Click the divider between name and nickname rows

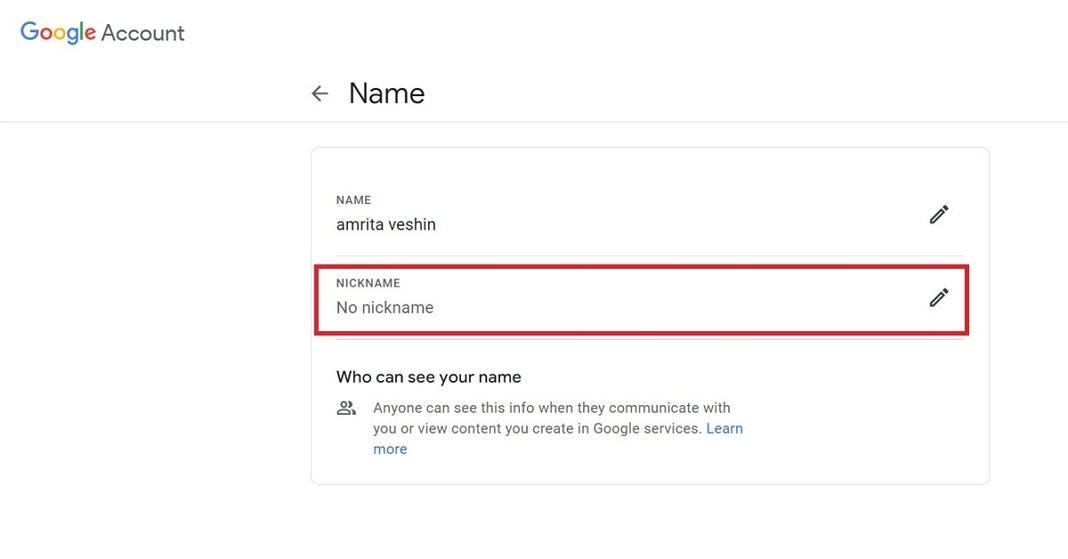coord(650,256)
